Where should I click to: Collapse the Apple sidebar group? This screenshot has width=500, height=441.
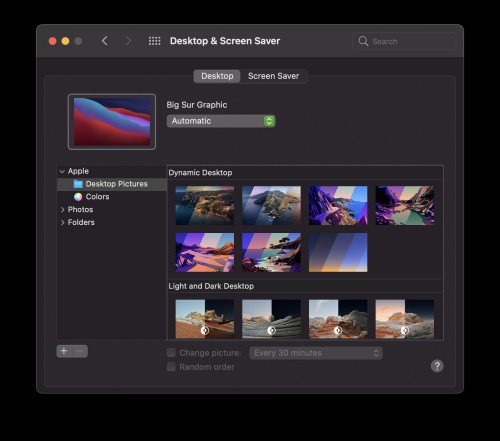[62, 171]
